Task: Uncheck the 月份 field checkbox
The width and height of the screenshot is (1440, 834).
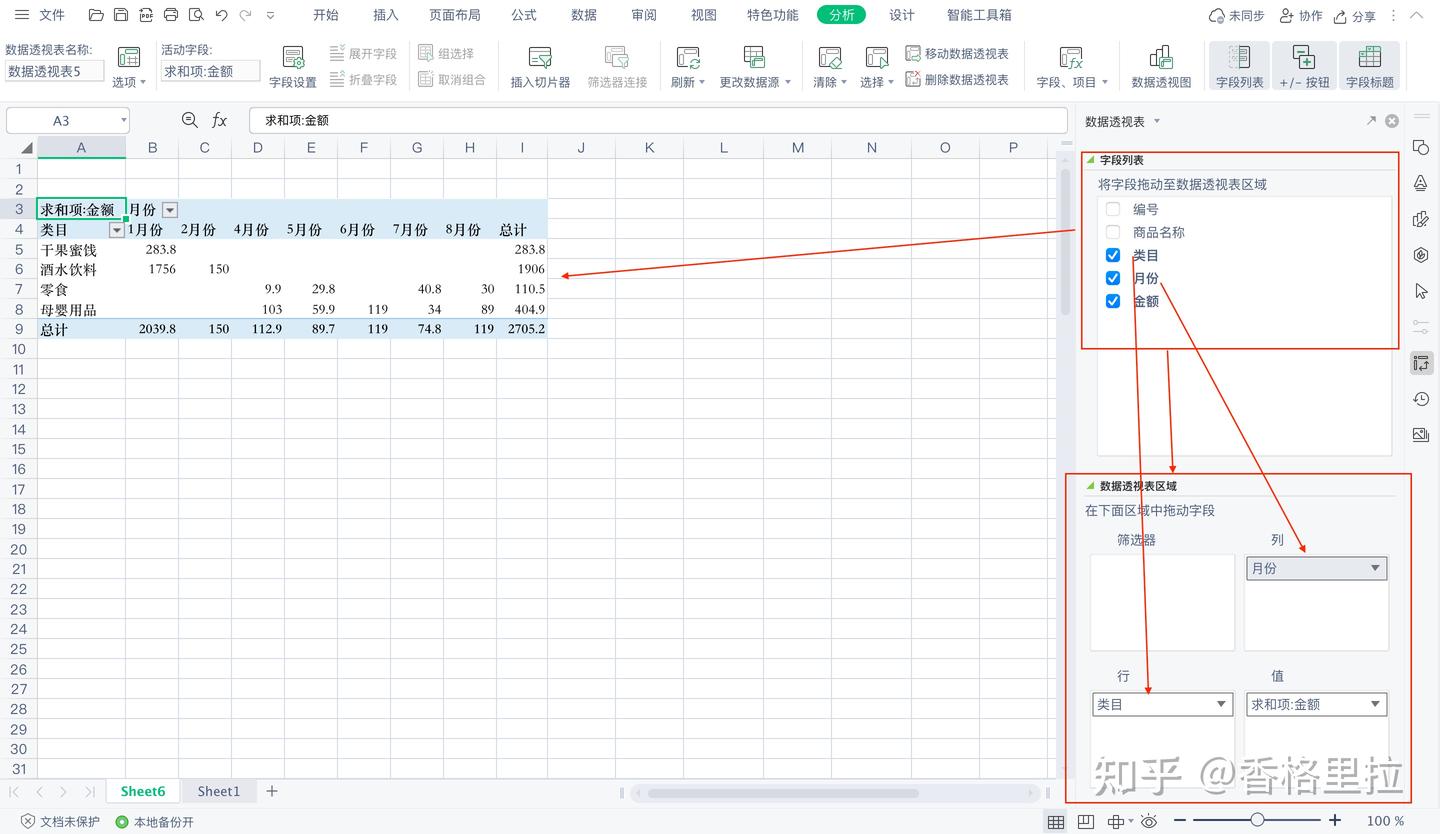Action: tap(1113, 278)
